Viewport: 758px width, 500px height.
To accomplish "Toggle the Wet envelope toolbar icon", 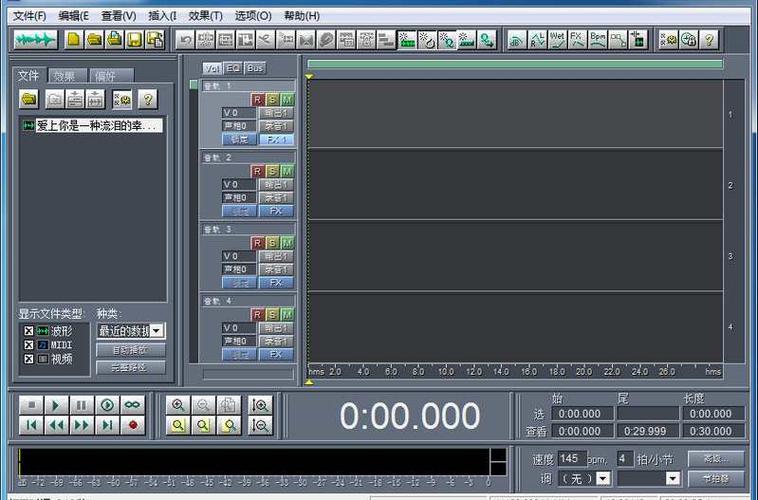I will pyautogui.click(x=557, y=40).
